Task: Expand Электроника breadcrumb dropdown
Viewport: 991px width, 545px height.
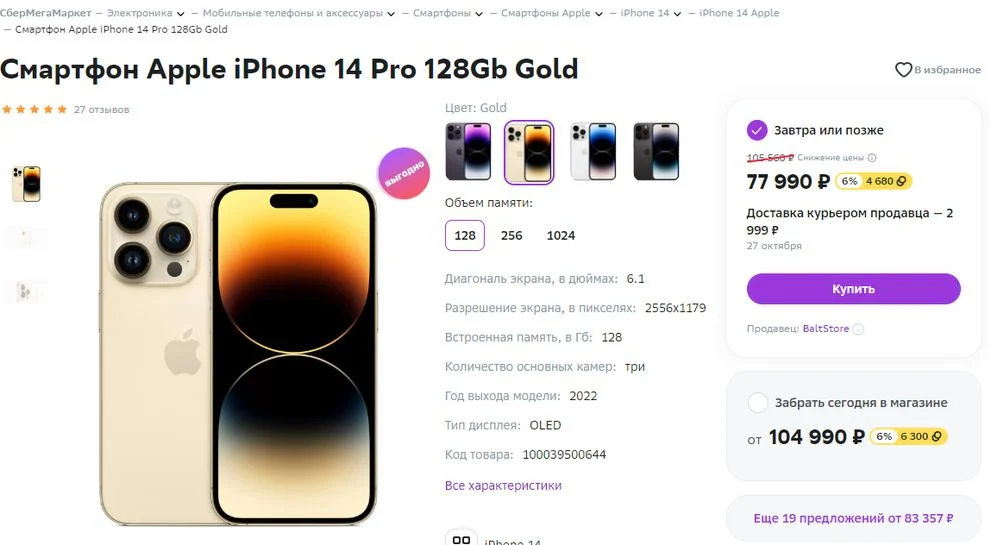Action: click(181, 13)
